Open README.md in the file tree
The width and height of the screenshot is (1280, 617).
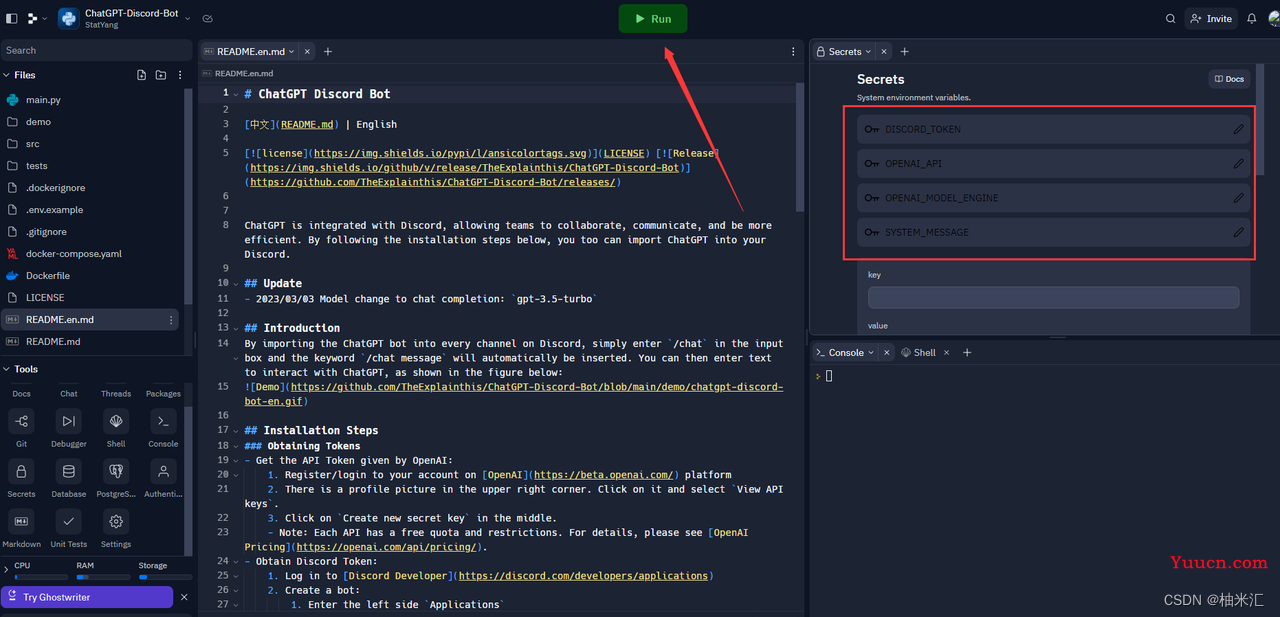click(92, 342)
